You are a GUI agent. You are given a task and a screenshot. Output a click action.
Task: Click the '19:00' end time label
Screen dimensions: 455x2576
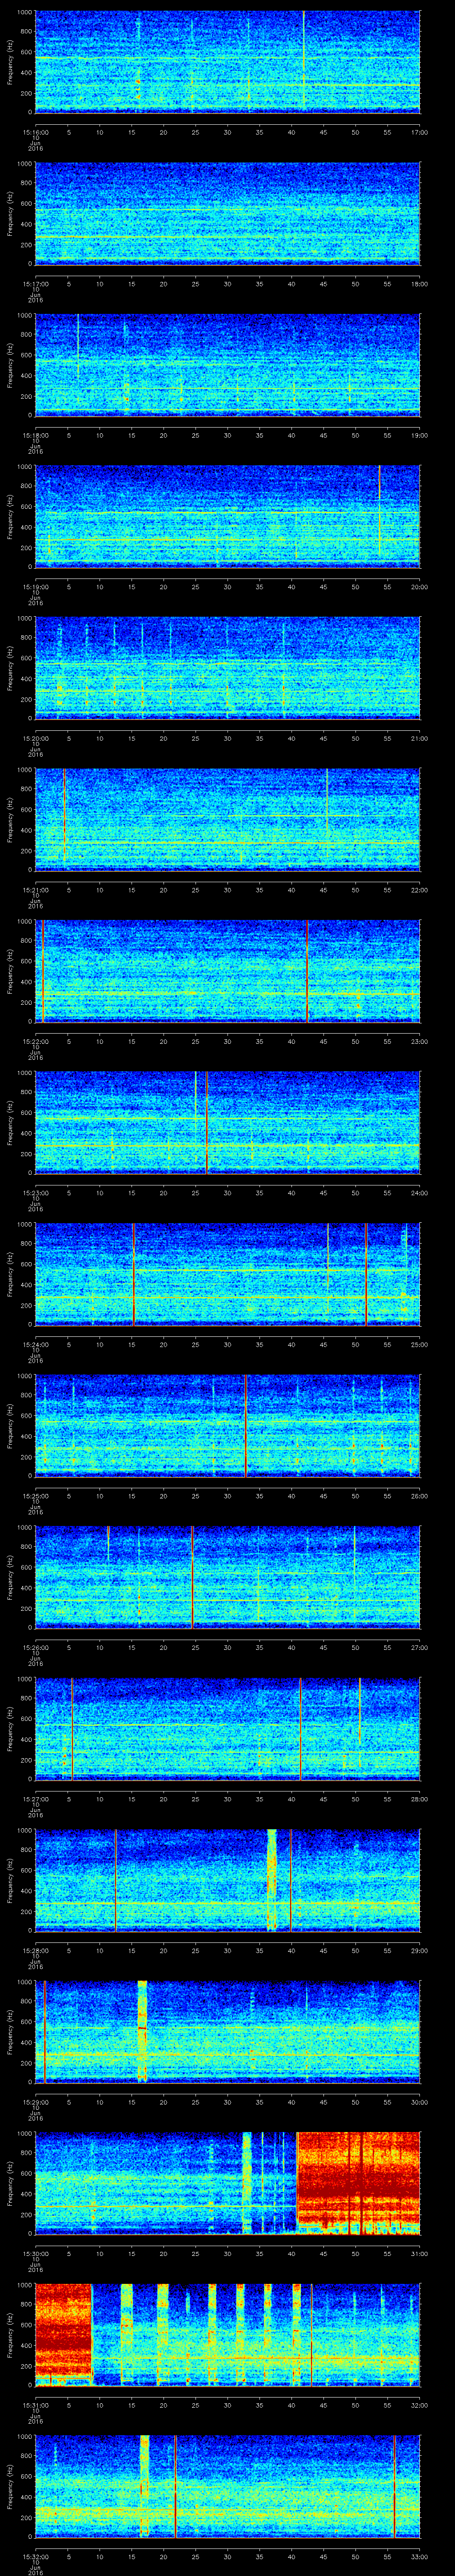pyautogui.click(x=419, y=435)
